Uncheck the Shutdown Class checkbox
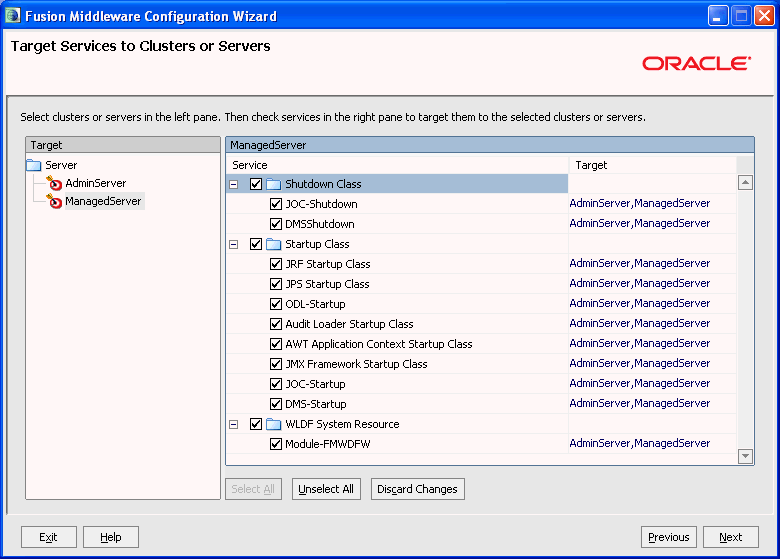Screen dimensions: 780x559 click(256, 184)
